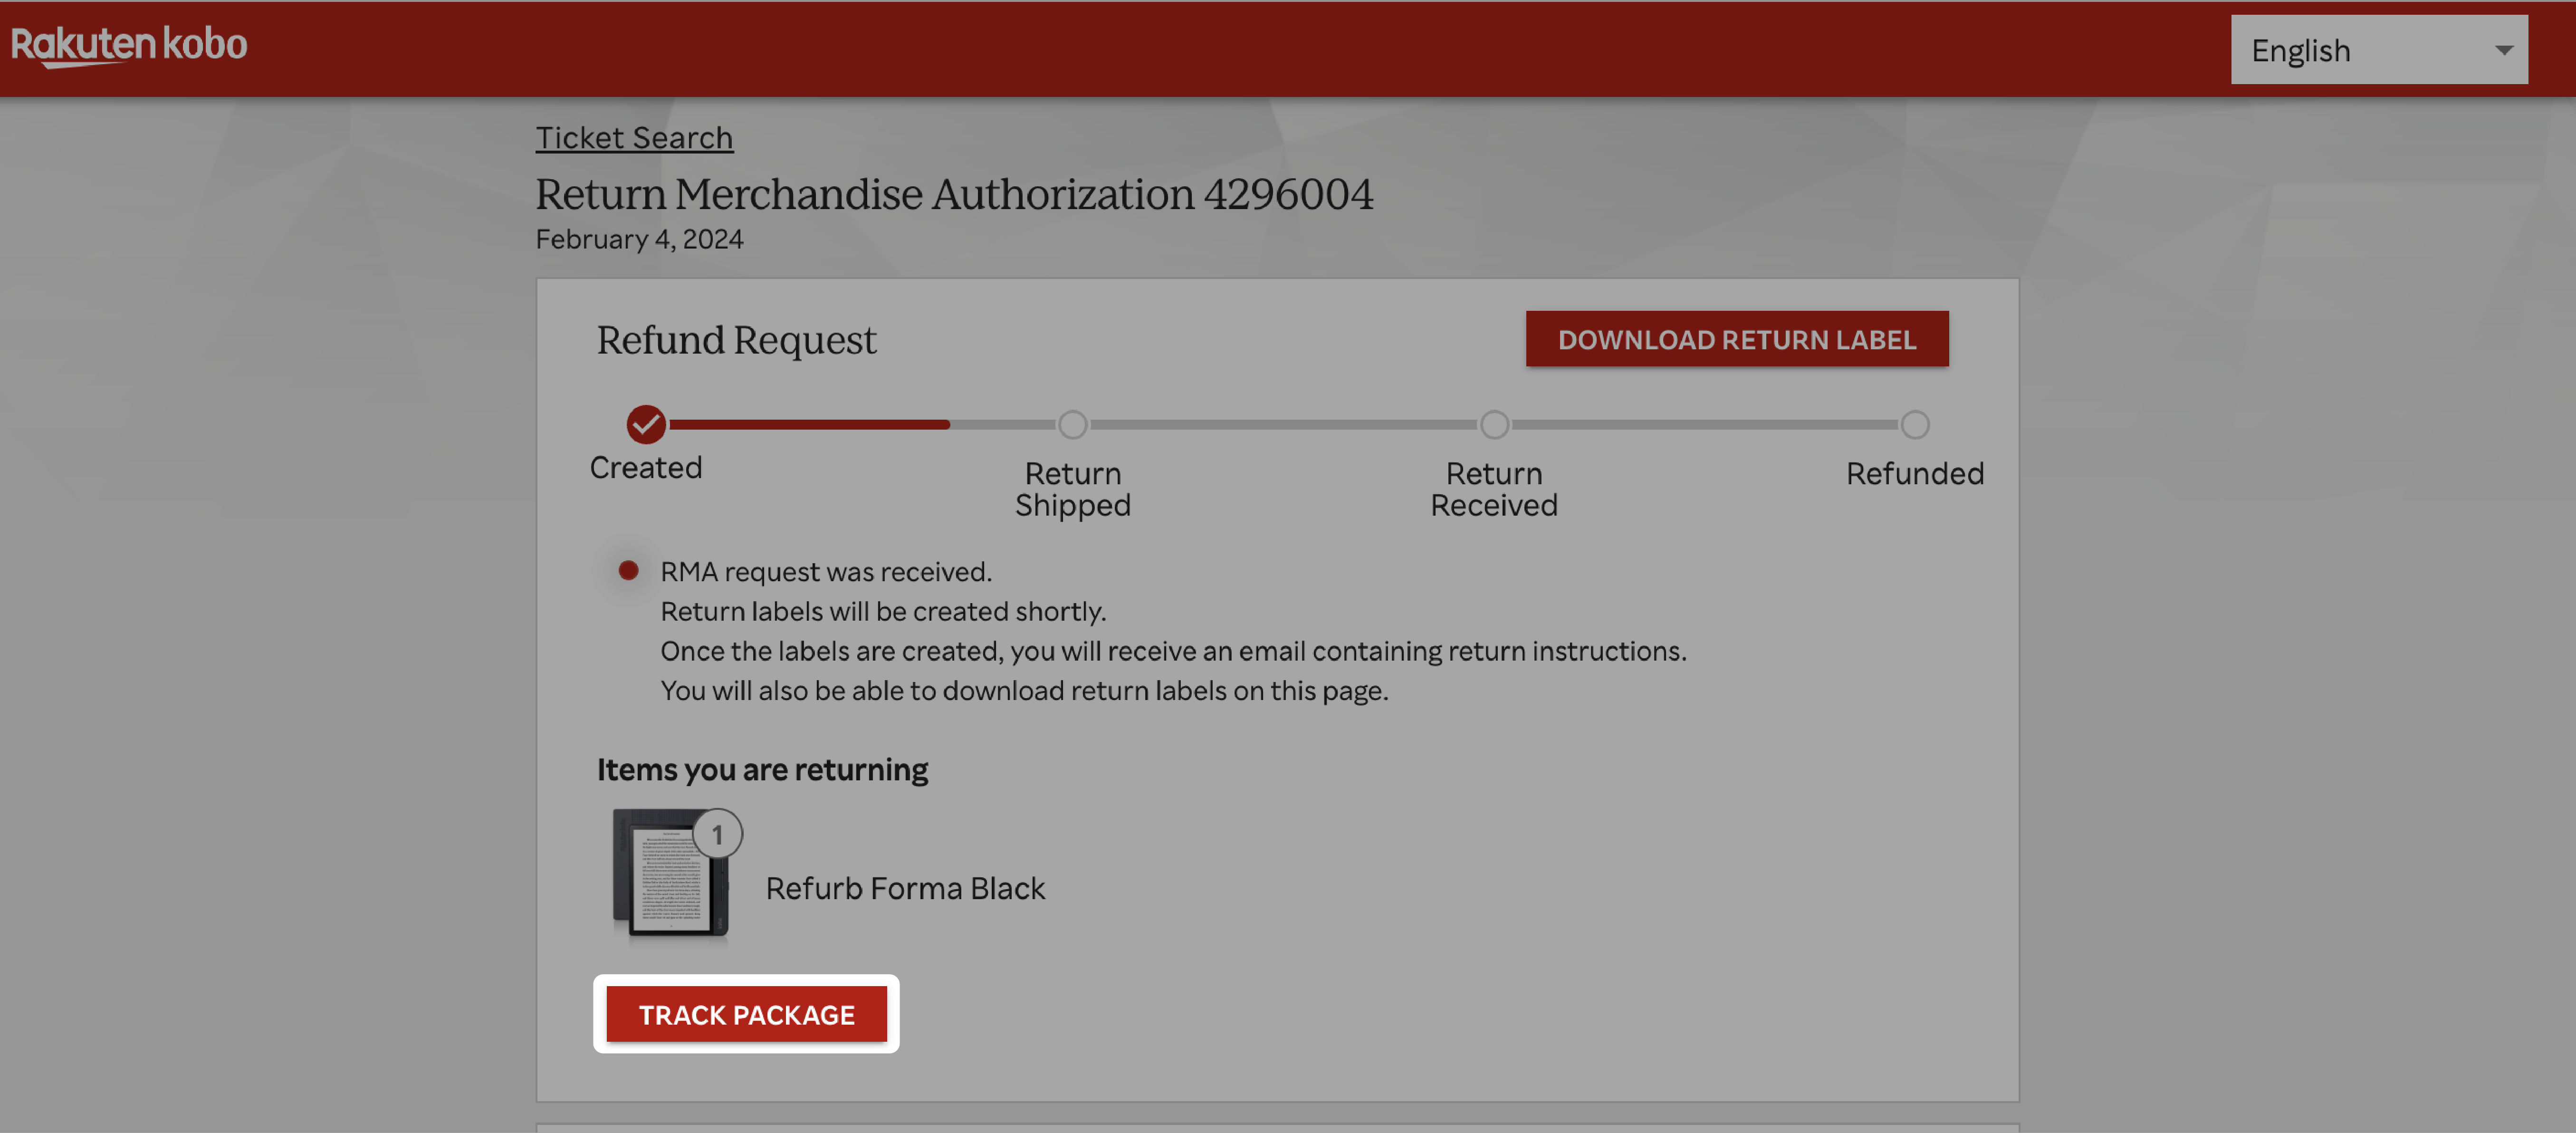Click the Return Received step circle
The height and width of the screenshot is (1133, 2576).
coord(1493,425)
